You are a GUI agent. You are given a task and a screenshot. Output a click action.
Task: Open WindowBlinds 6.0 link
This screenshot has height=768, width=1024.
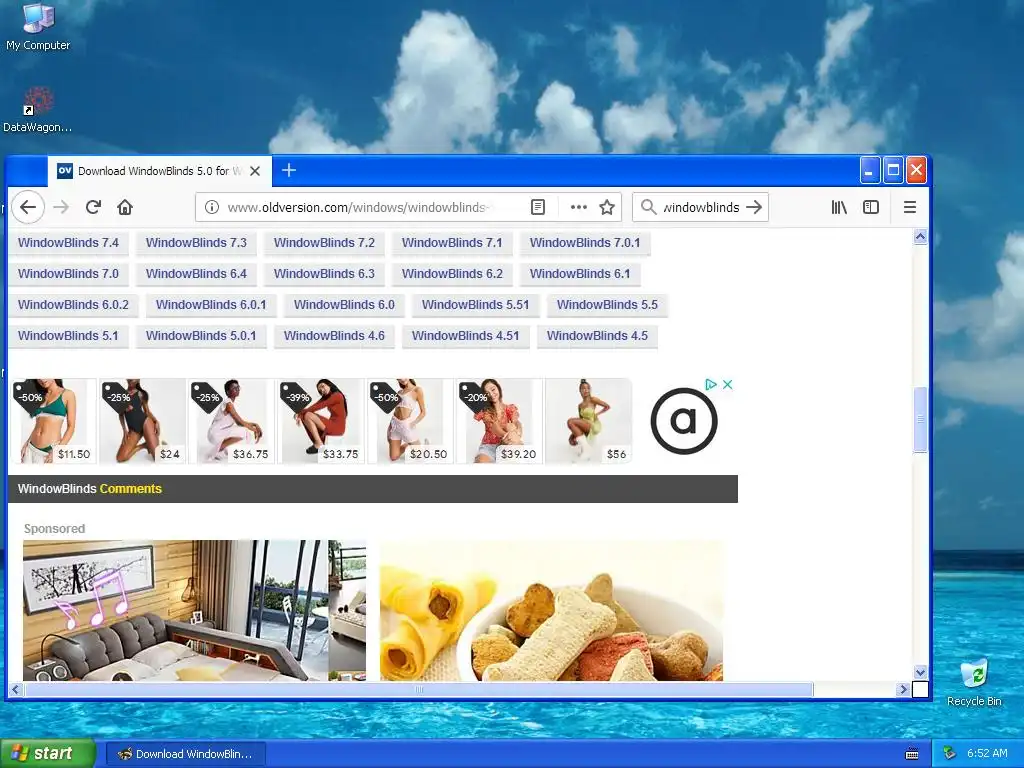click(344, 305)
